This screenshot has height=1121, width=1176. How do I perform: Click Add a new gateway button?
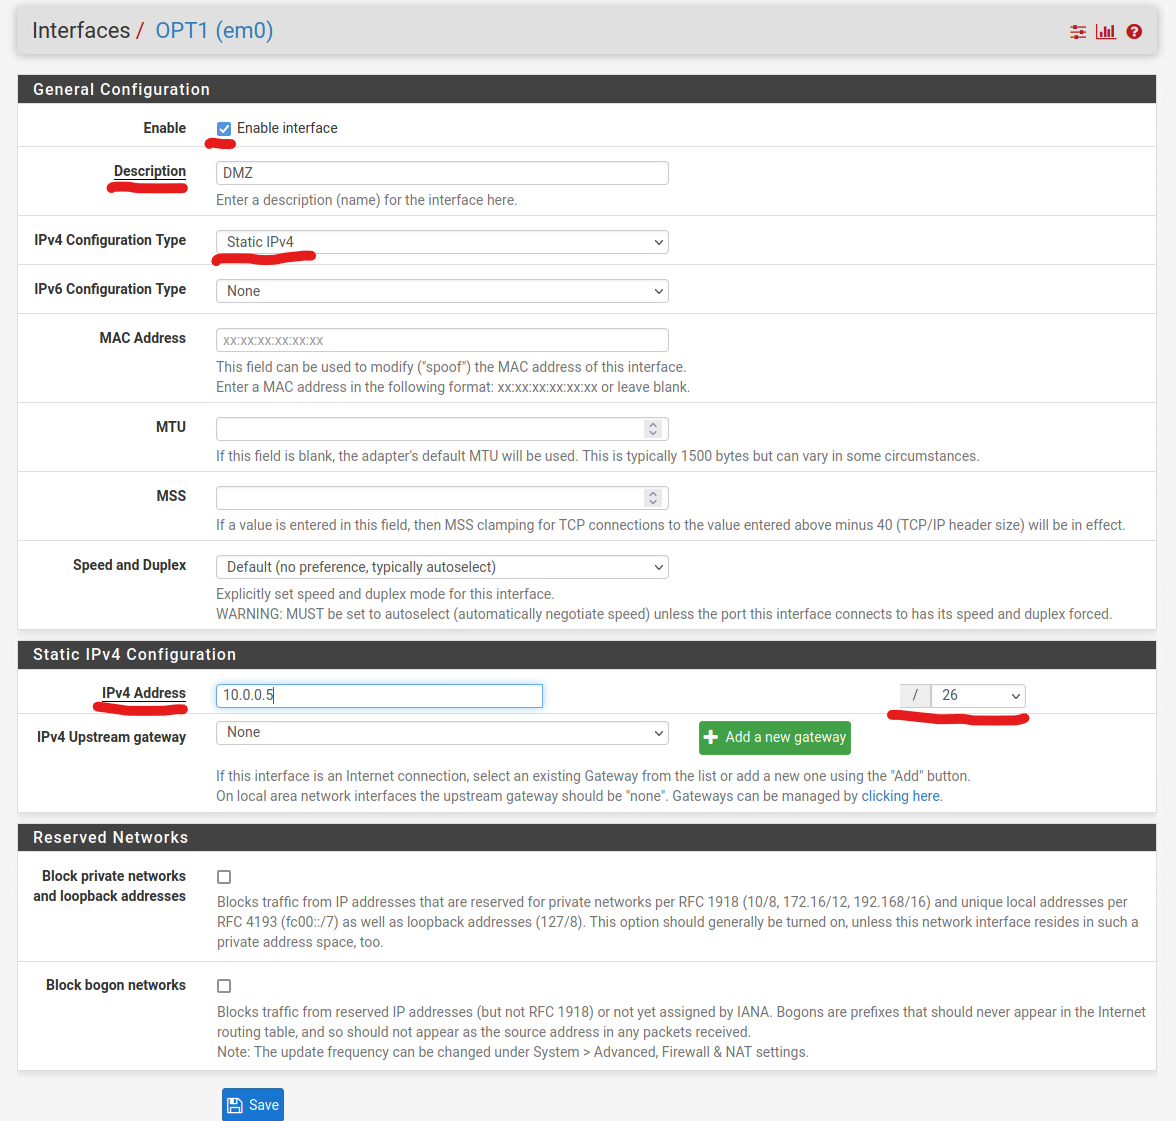click(775, 738)
